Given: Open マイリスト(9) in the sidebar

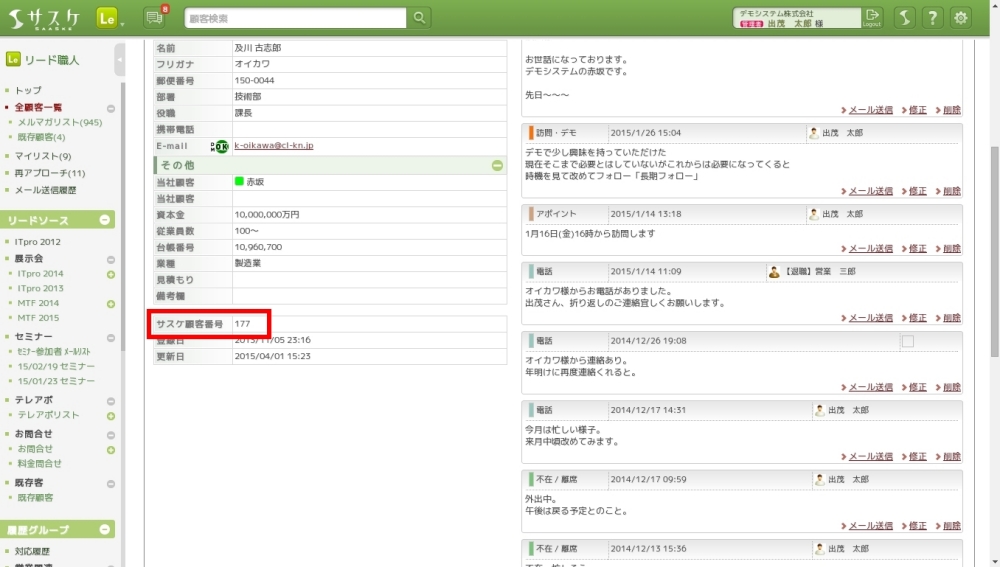Looking at the screenshot, I should pos(43,156).
